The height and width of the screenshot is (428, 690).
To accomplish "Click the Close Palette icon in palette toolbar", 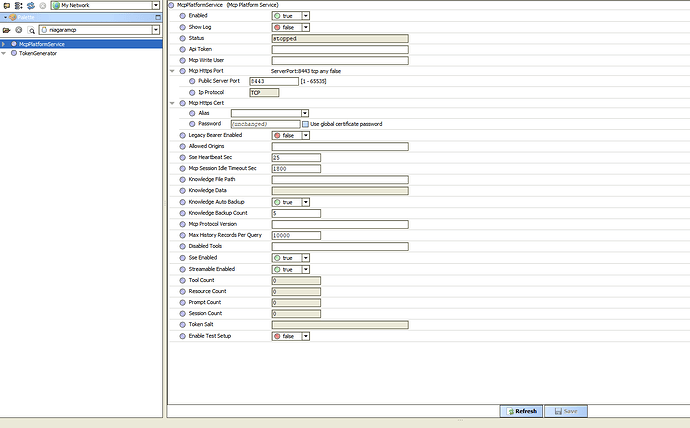I will (18, 30).
